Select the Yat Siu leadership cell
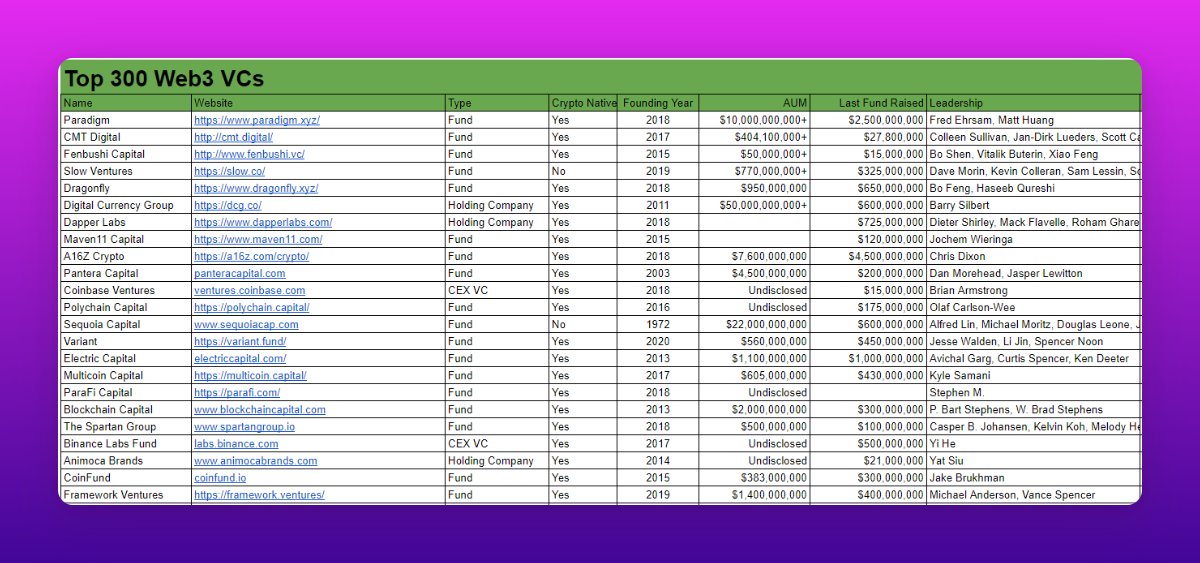 point(1034,460)
